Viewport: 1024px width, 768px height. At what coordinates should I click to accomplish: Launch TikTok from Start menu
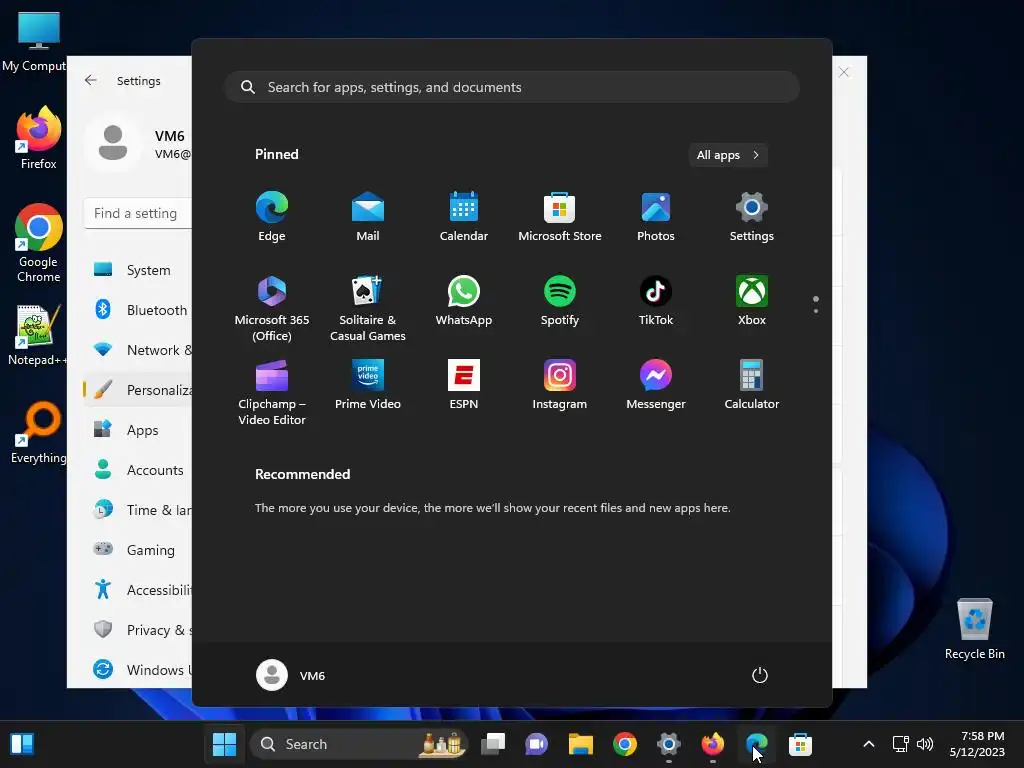(x=656, y=300)
